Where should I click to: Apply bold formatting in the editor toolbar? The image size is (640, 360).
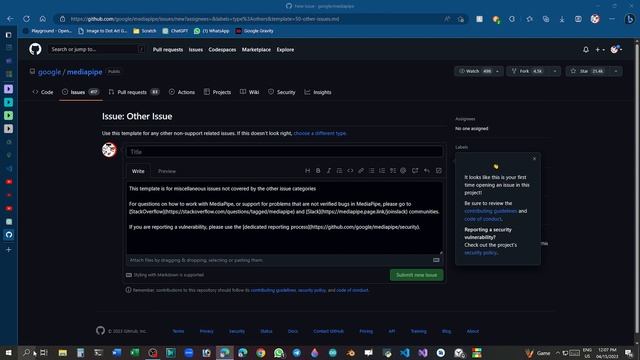(x=318, y=171)
